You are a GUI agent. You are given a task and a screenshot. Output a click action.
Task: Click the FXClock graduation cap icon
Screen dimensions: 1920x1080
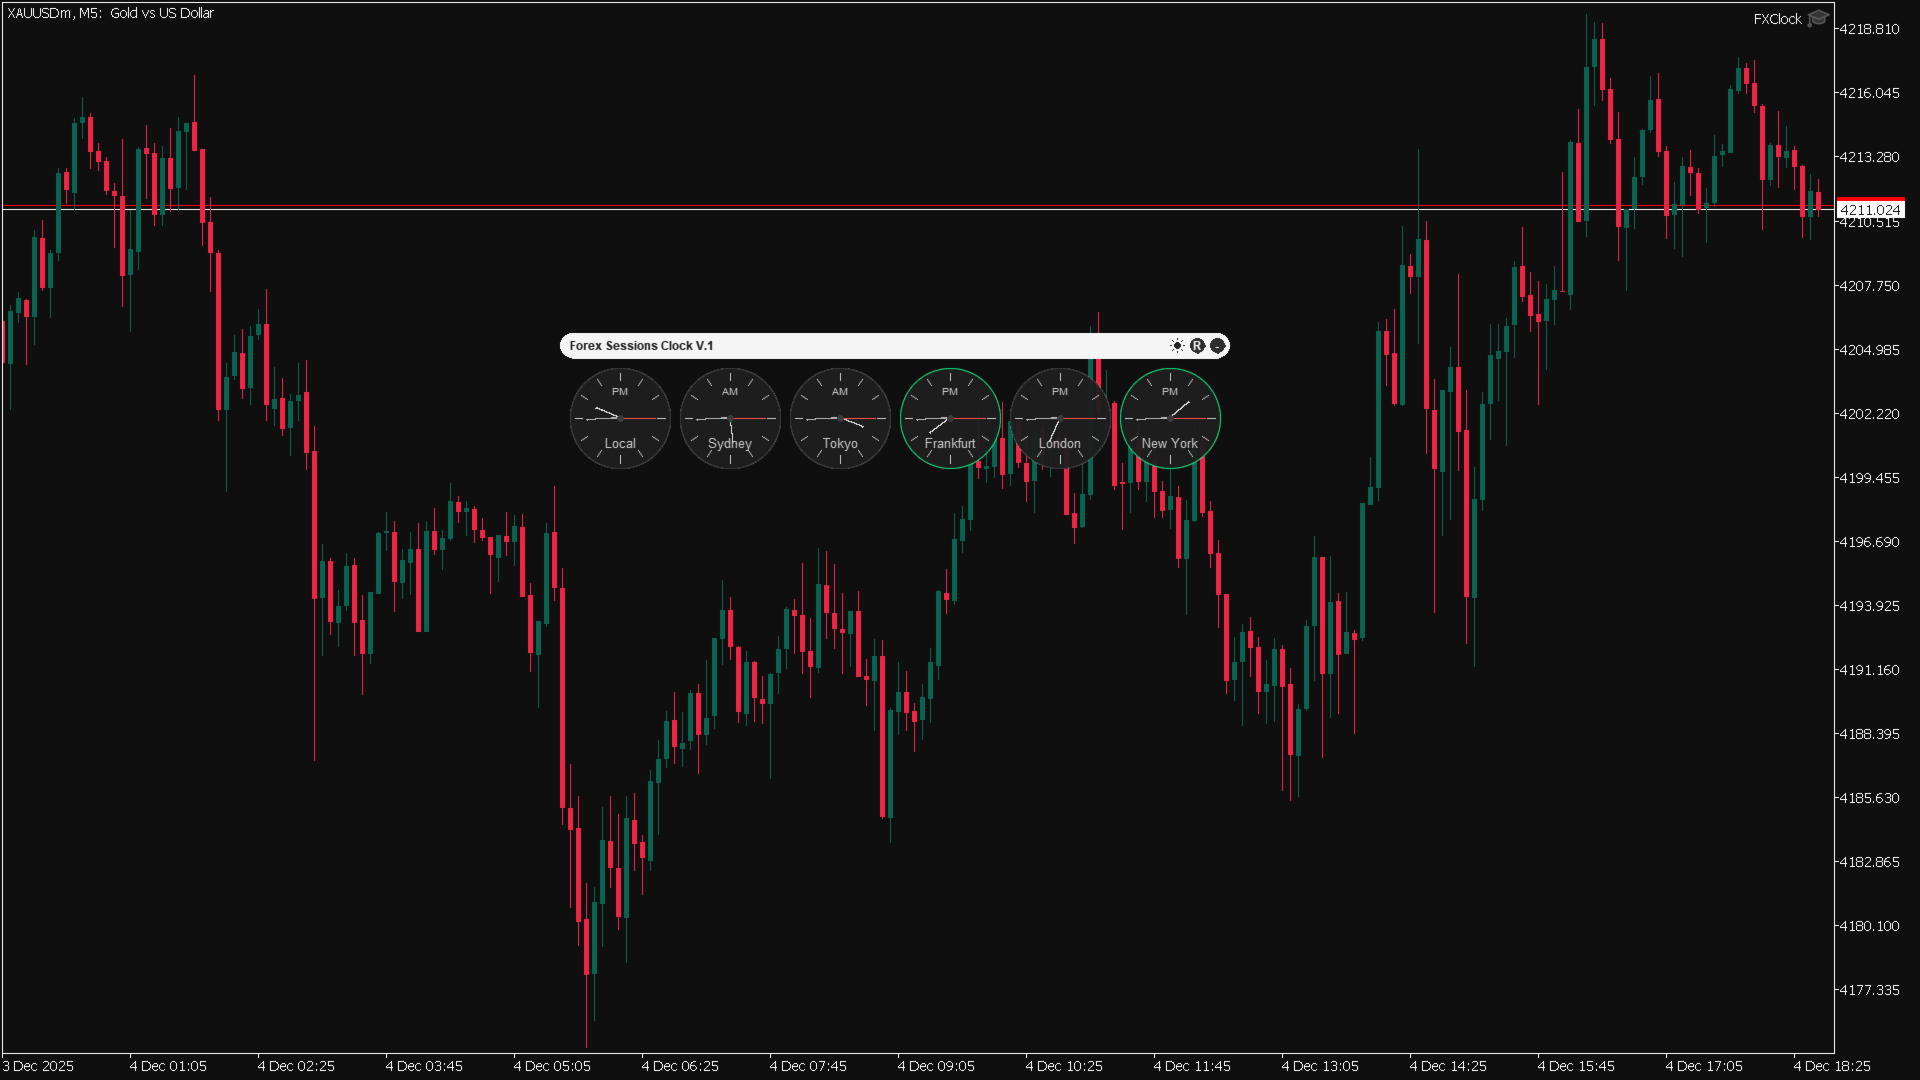(x=1818, y=18)
